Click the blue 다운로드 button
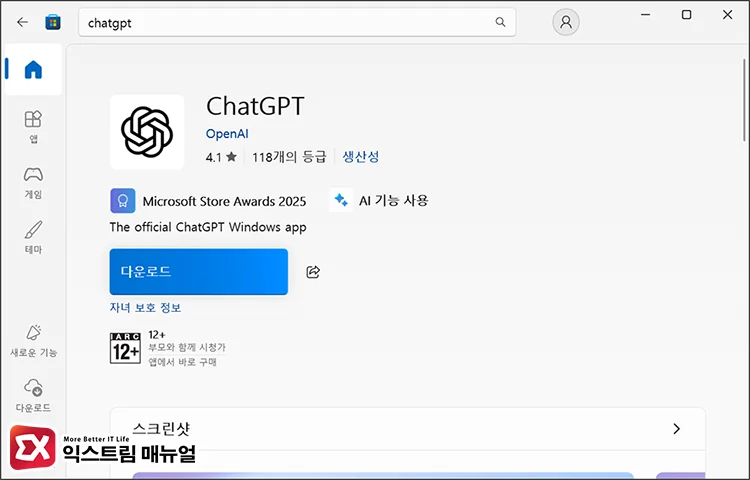 [x=199, y=272]
